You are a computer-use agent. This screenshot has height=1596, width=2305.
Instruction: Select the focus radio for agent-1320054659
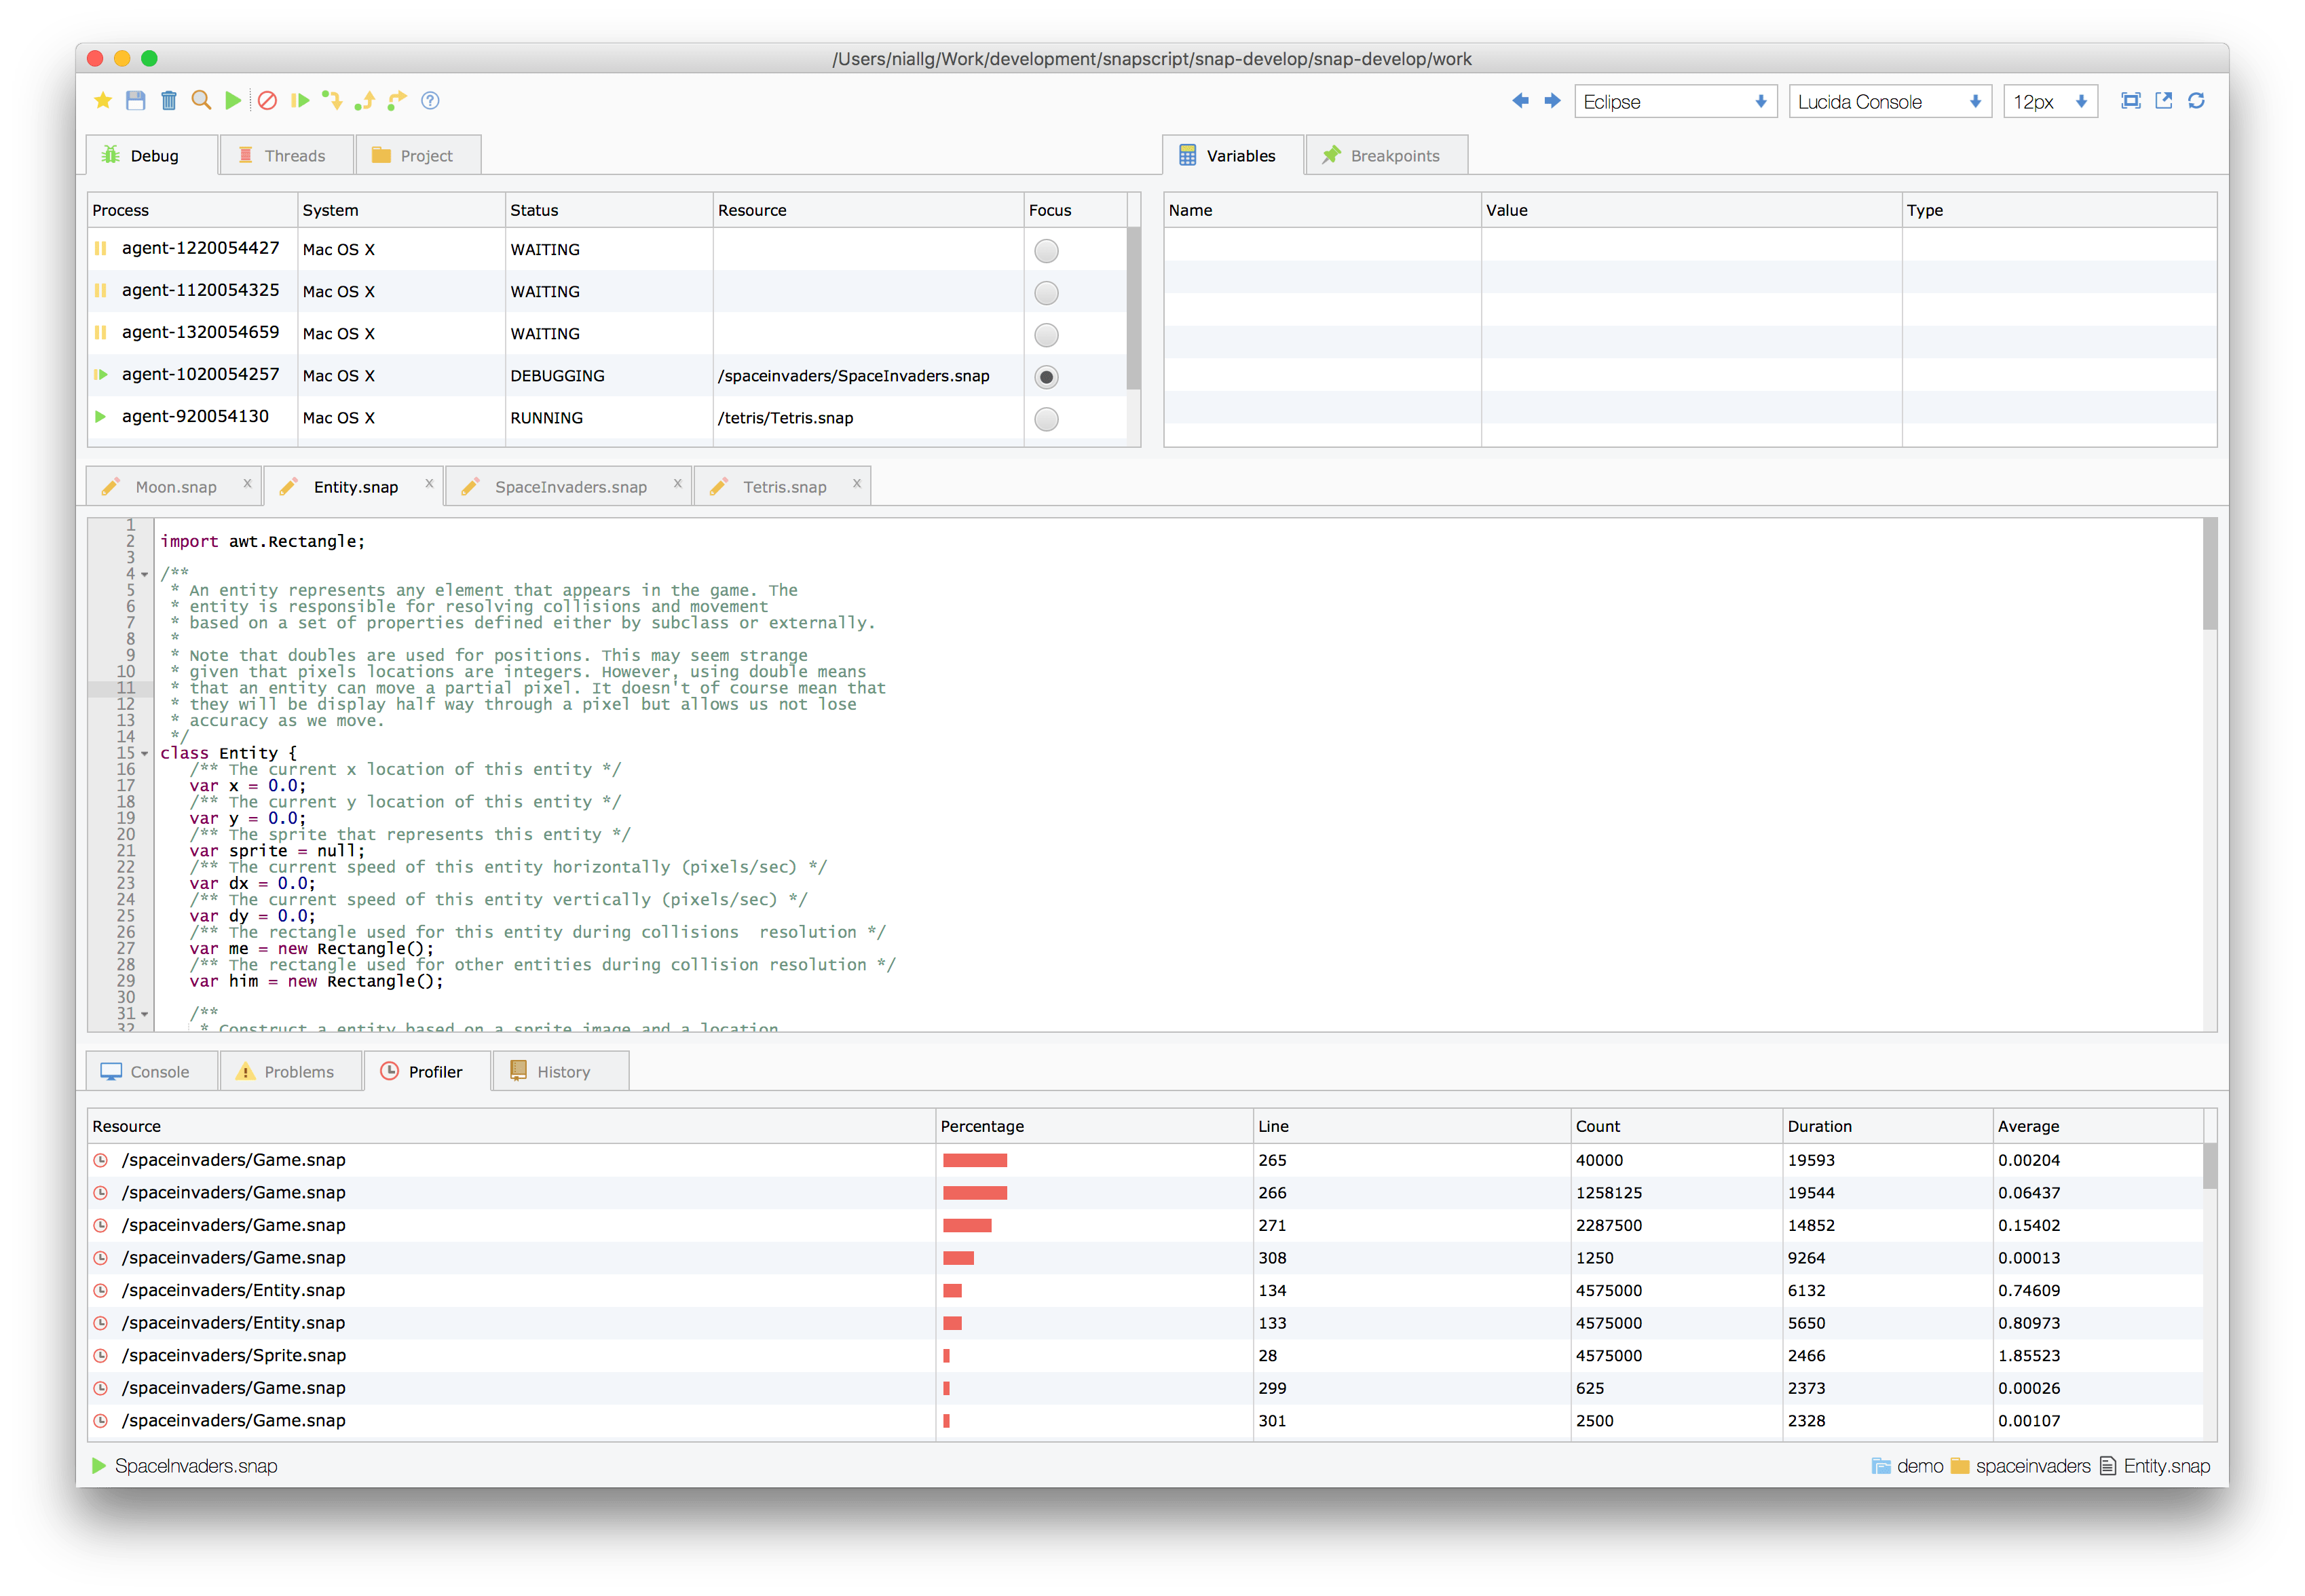pyautogui.click(x=1046, y=335)
